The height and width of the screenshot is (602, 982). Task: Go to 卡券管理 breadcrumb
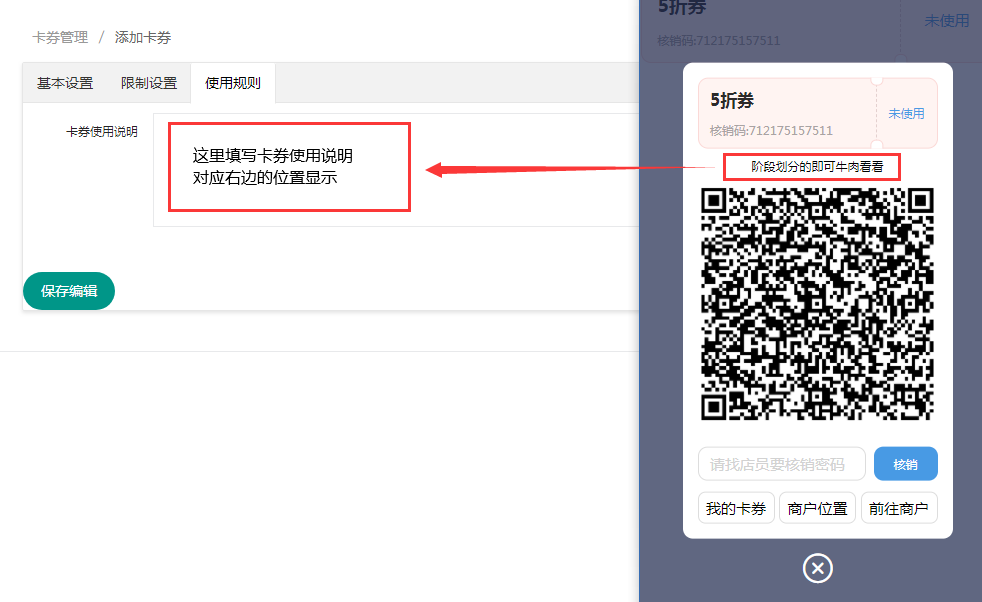point(60,38)
